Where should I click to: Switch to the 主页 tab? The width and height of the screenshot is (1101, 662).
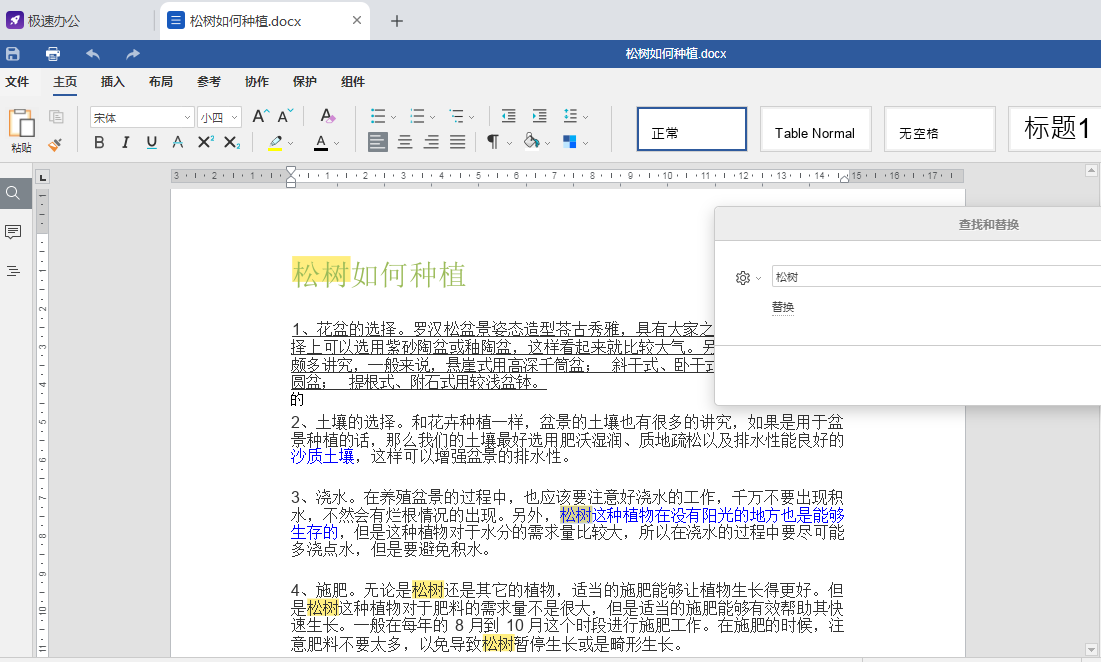(65, 82)
